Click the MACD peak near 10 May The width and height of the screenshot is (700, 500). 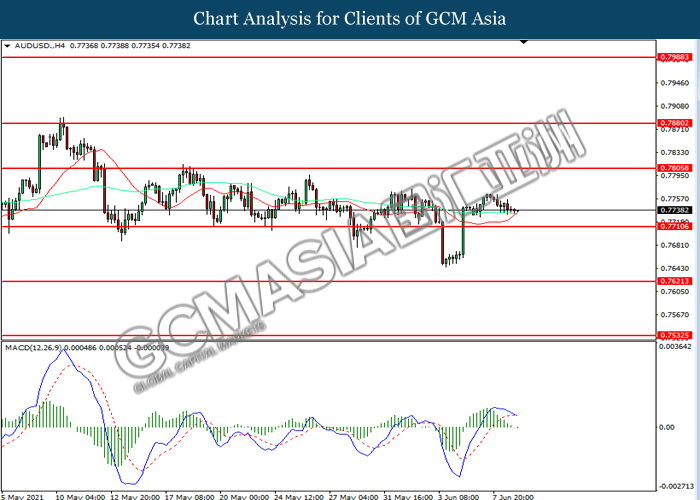point(65,352)
